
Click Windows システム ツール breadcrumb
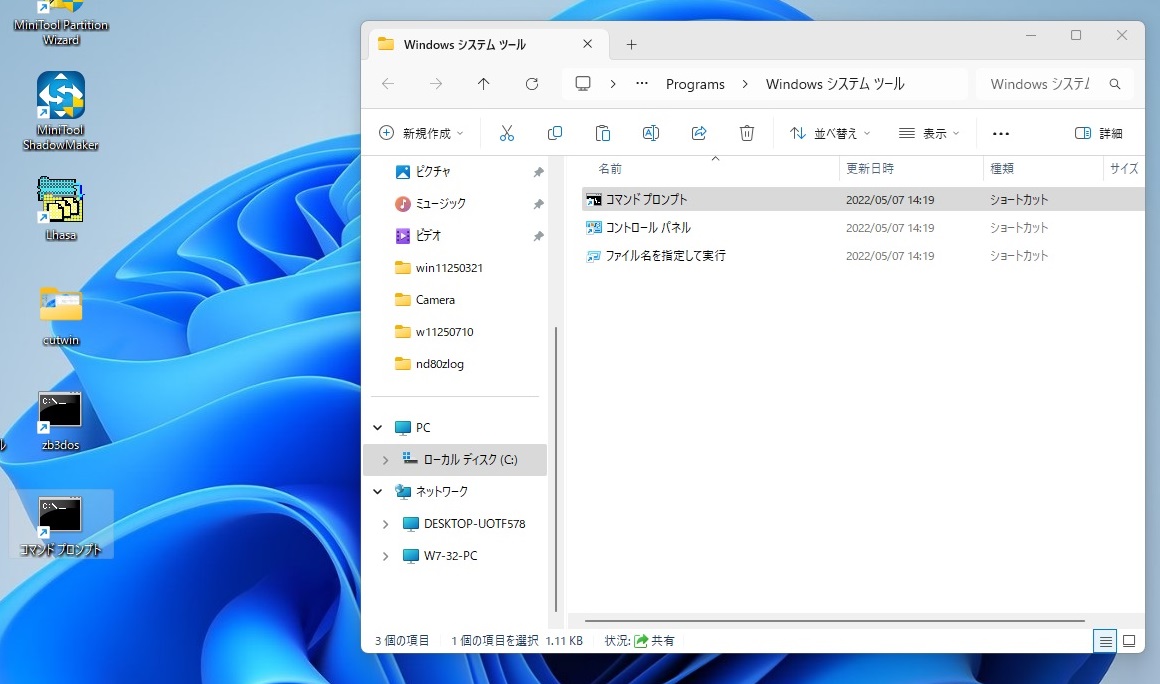point(835,84)
